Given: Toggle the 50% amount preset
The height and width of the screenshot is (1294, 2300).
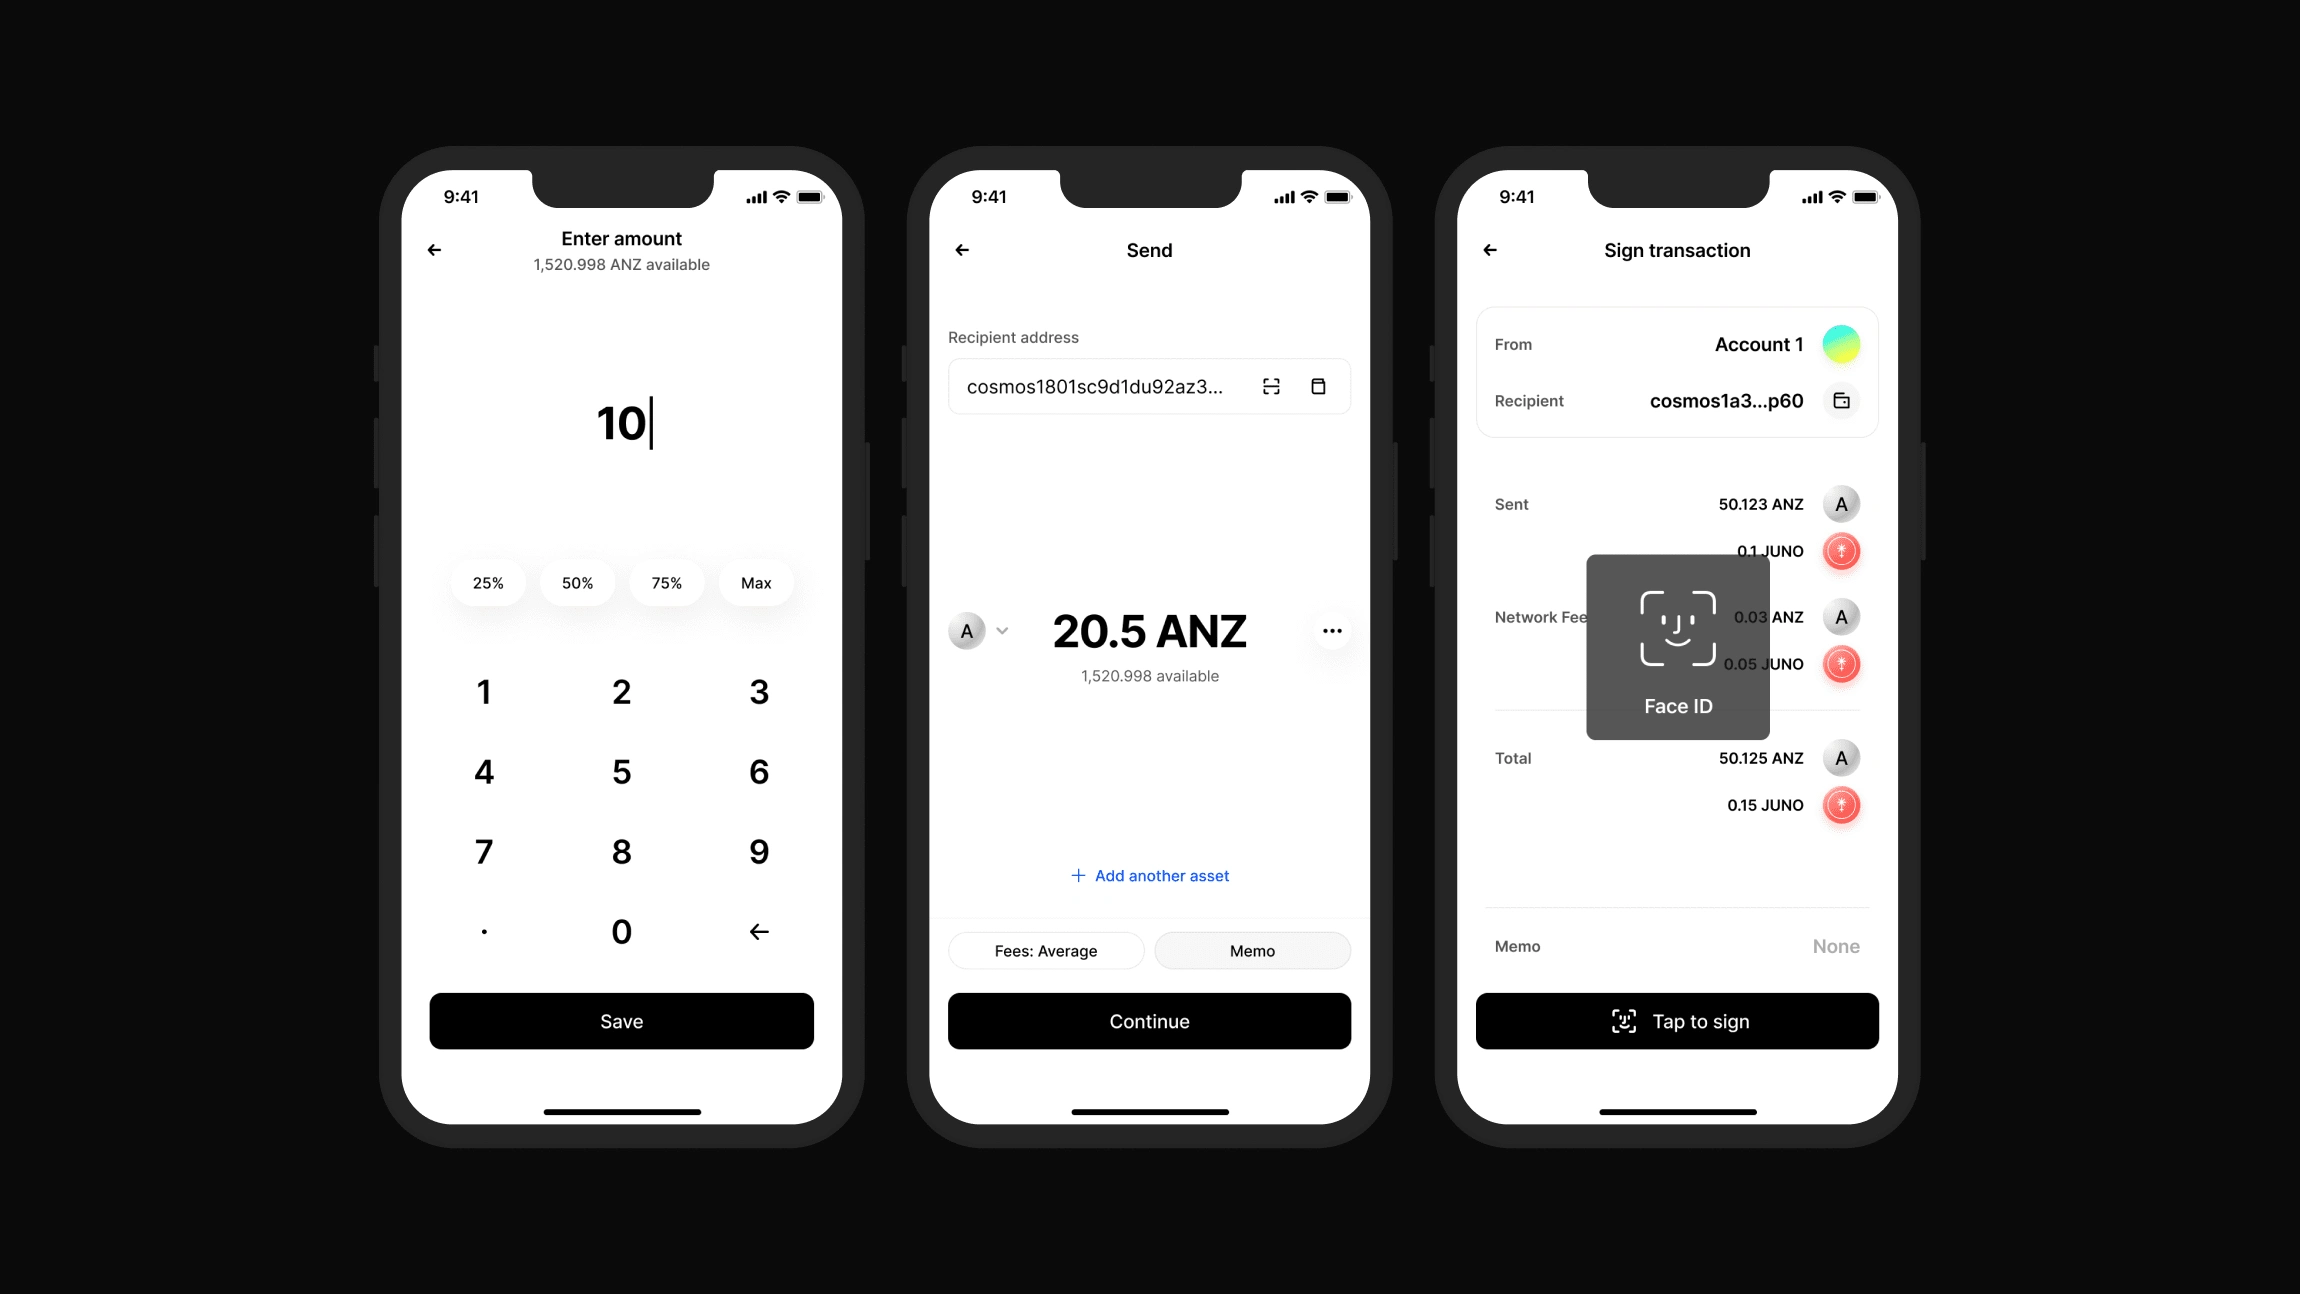Looking at the screenshot, I should click(575, 581).
